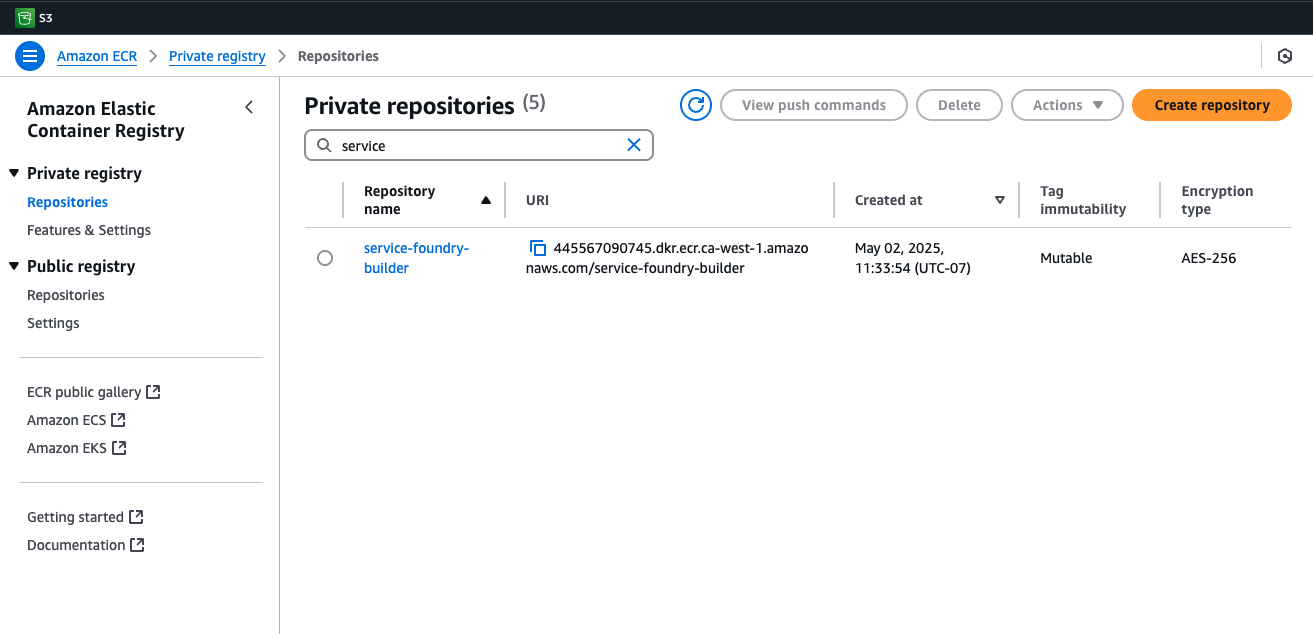Click the magnifier icon in search box
The image size is (1313, 634).
[x=324, y=145]
